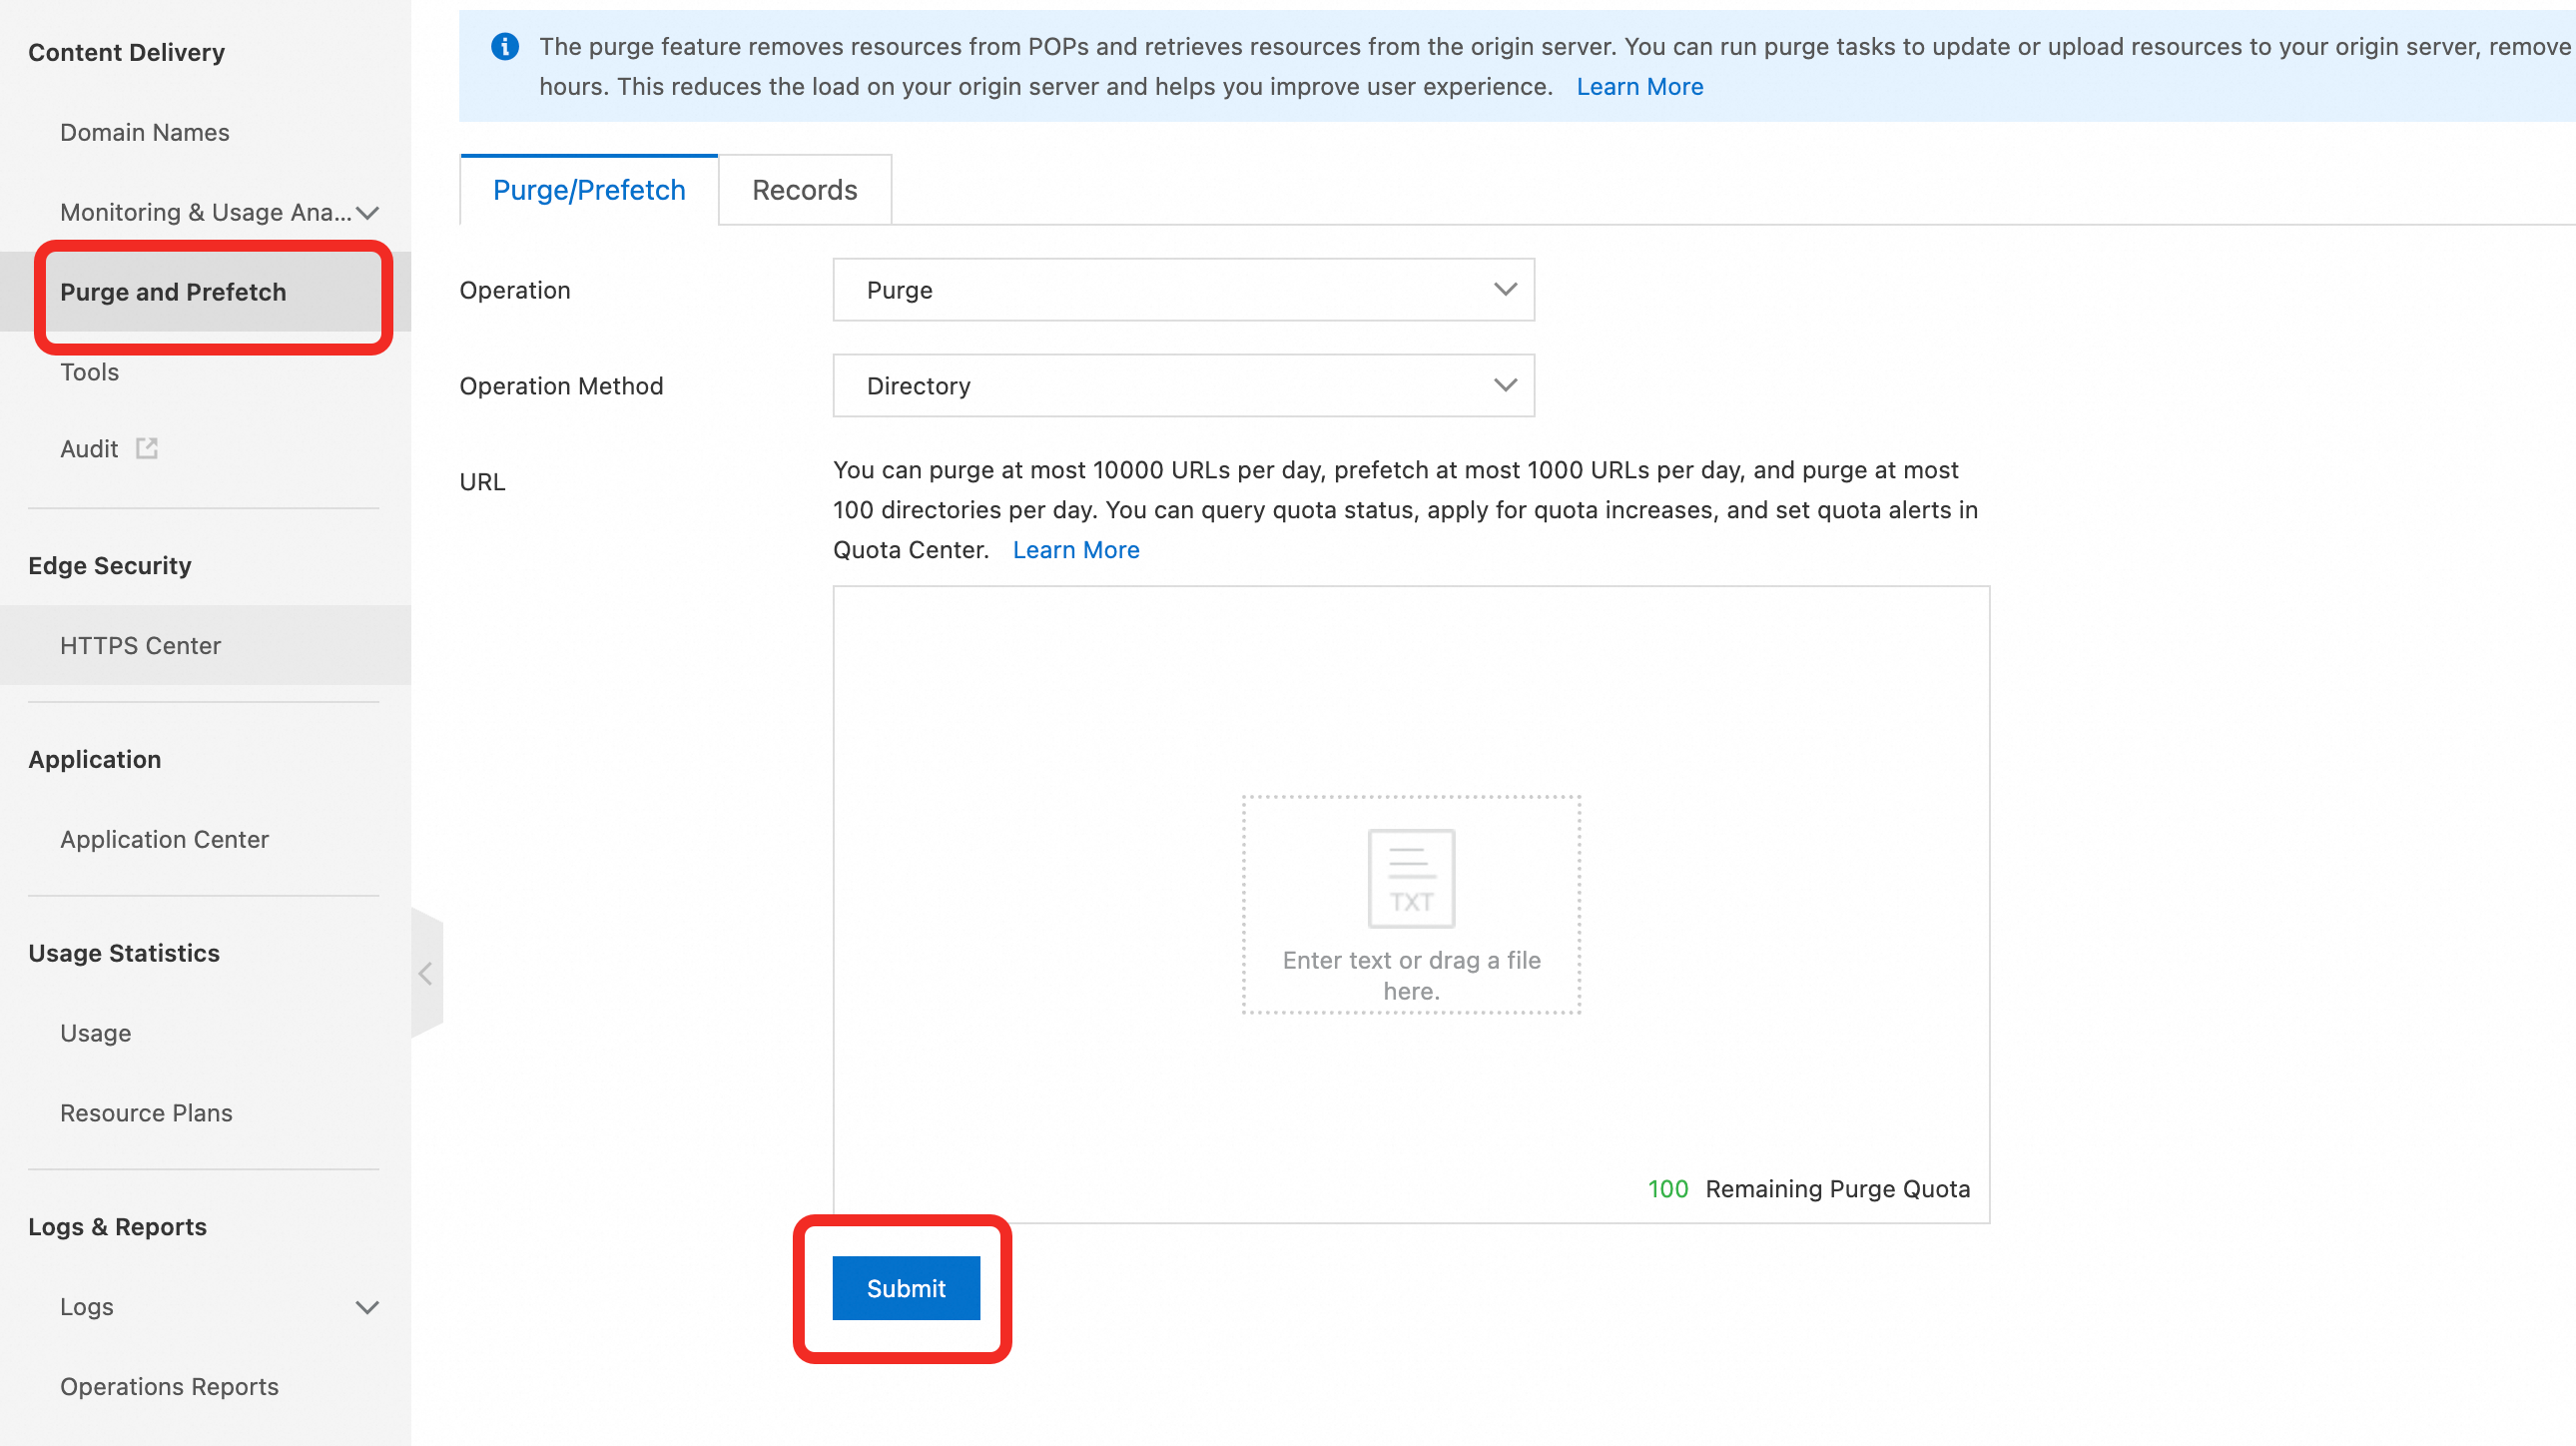Open Domain Names in sidebar
Screen dimensions: 2576x1446
pos(145,132)
